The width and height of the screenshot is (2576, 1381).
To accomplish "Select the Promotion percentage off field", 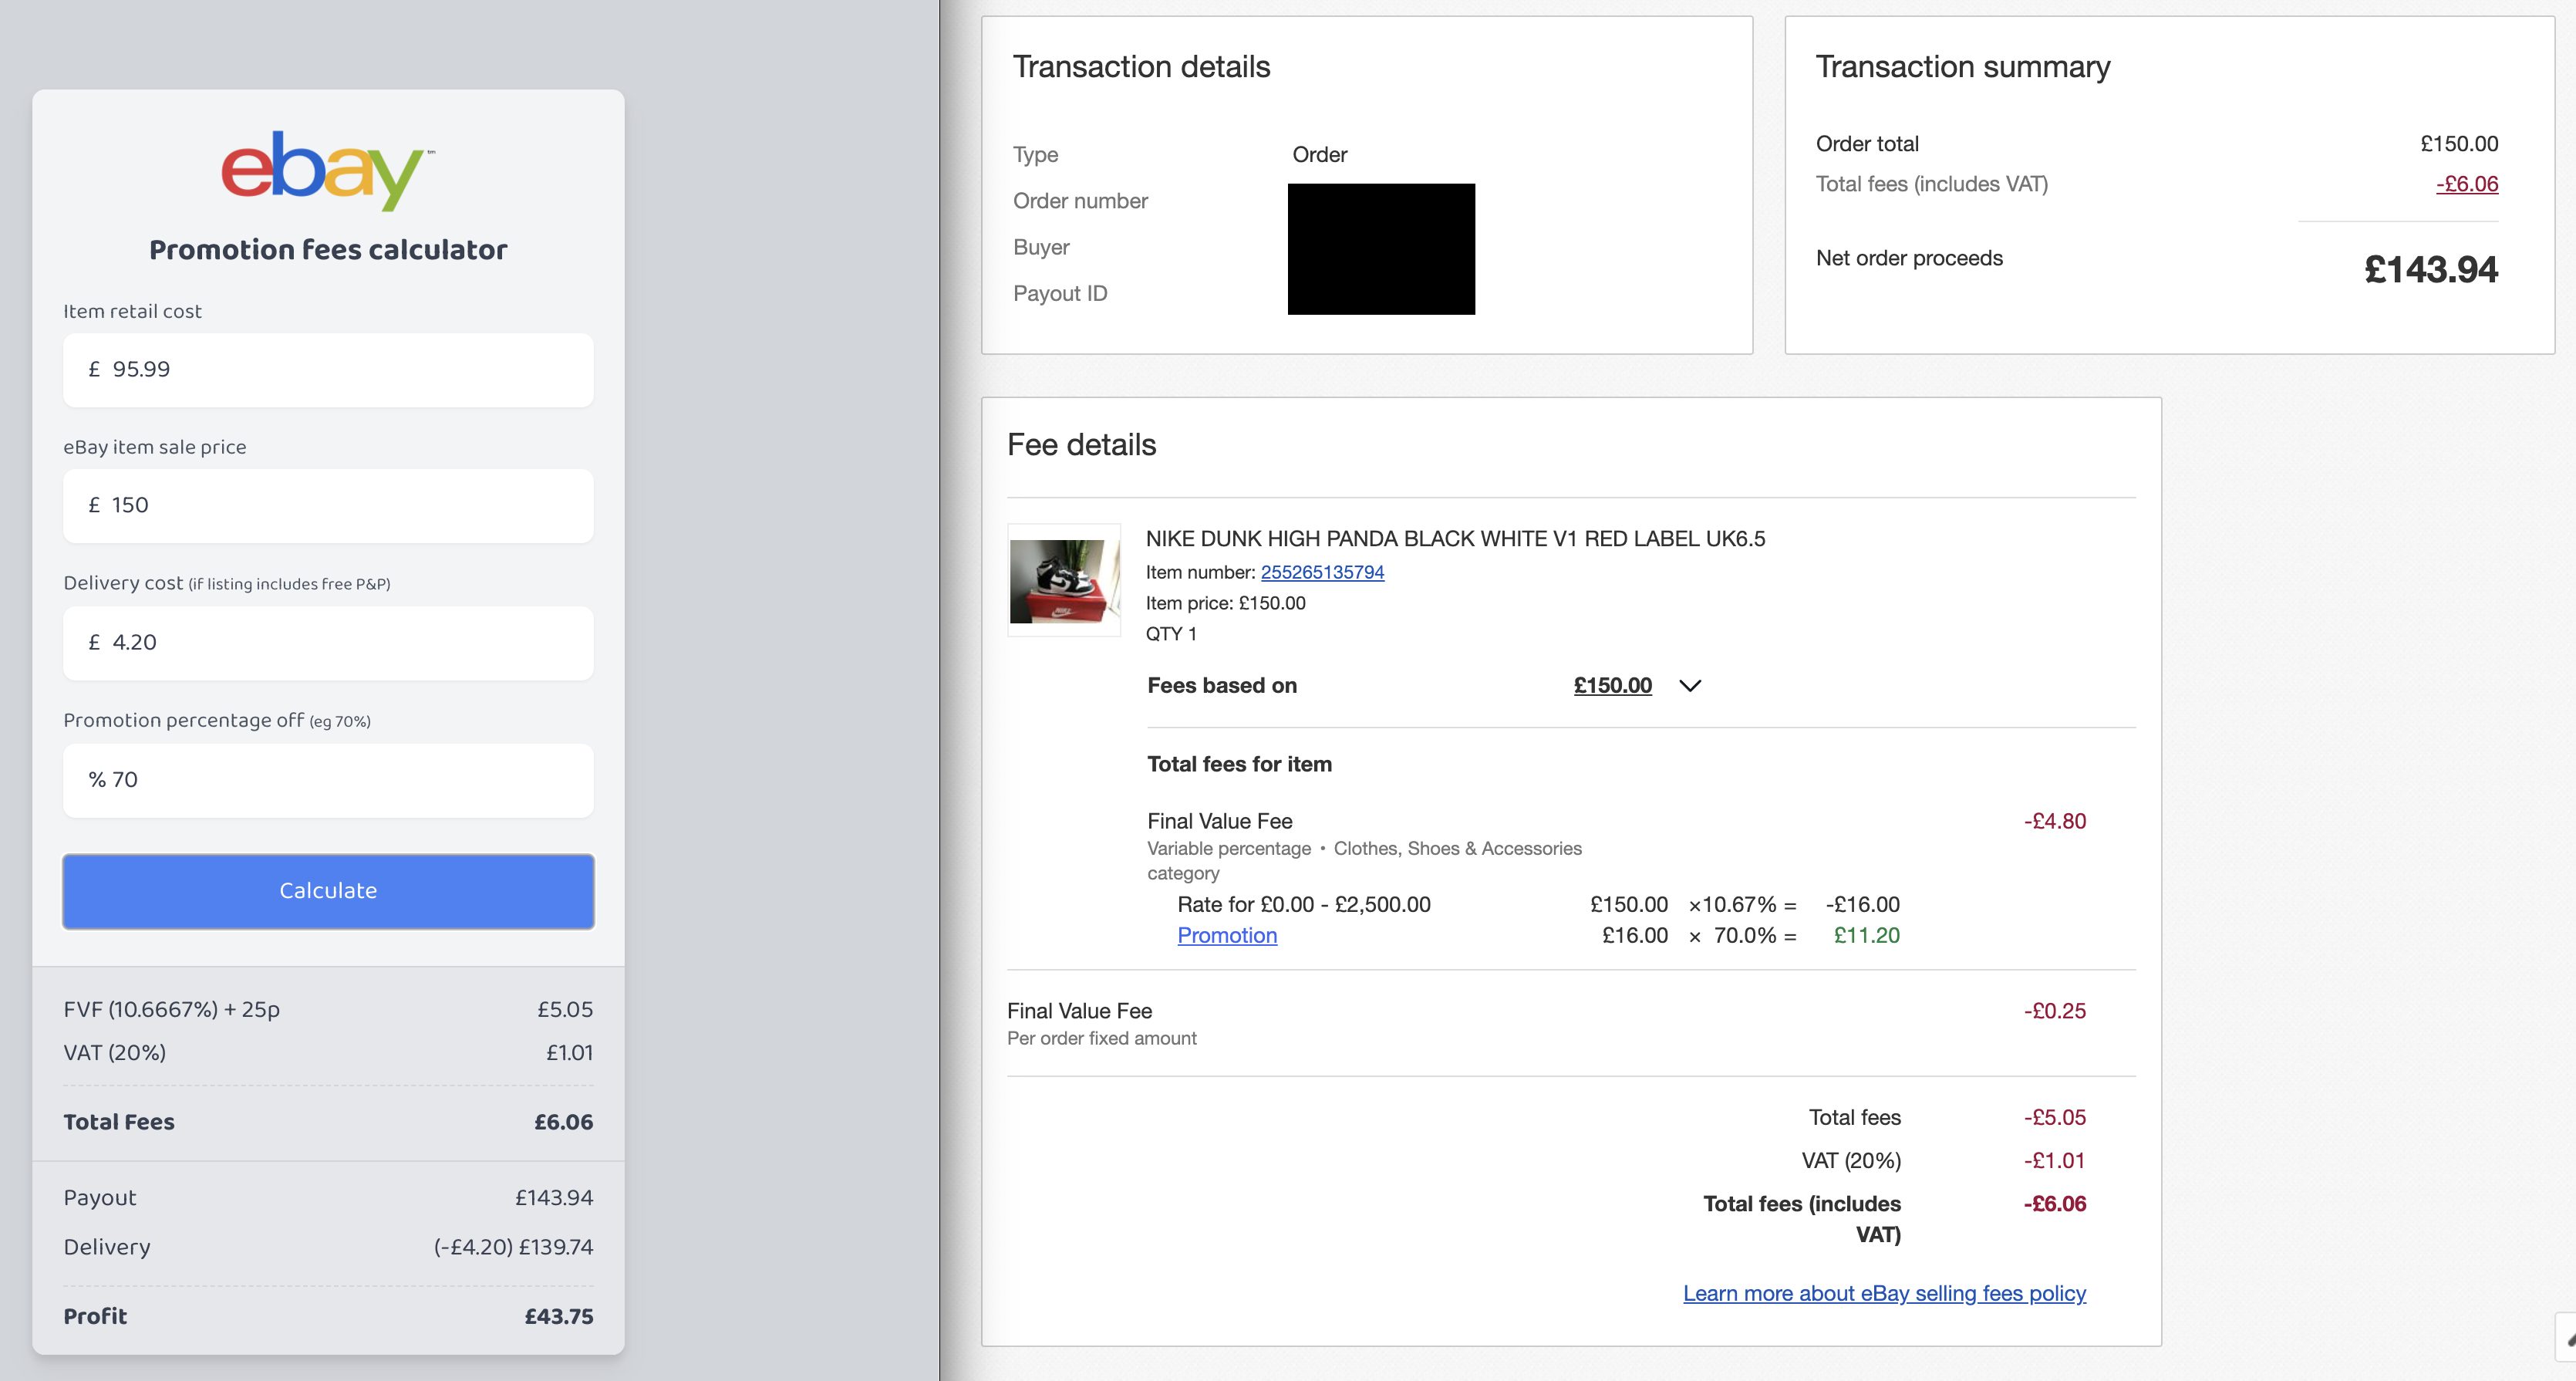I will (328, 780).
